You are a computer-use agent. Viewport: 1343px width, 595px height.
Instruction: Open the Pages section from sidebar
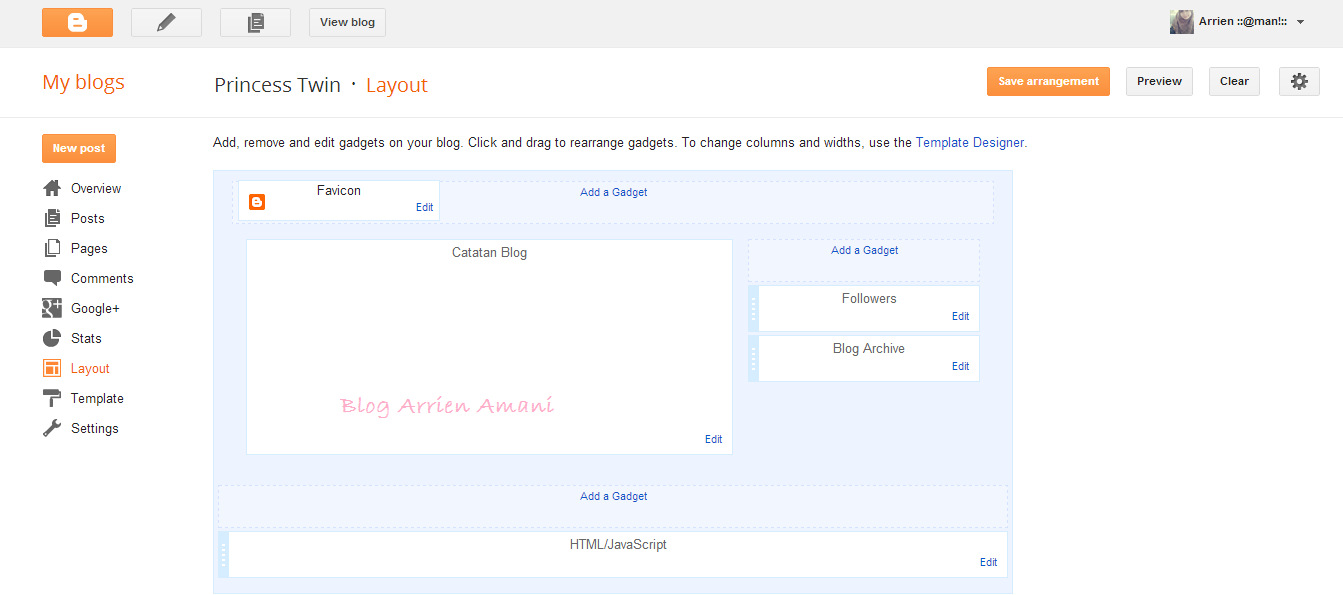pyautogui.click(x=87, y=248)
